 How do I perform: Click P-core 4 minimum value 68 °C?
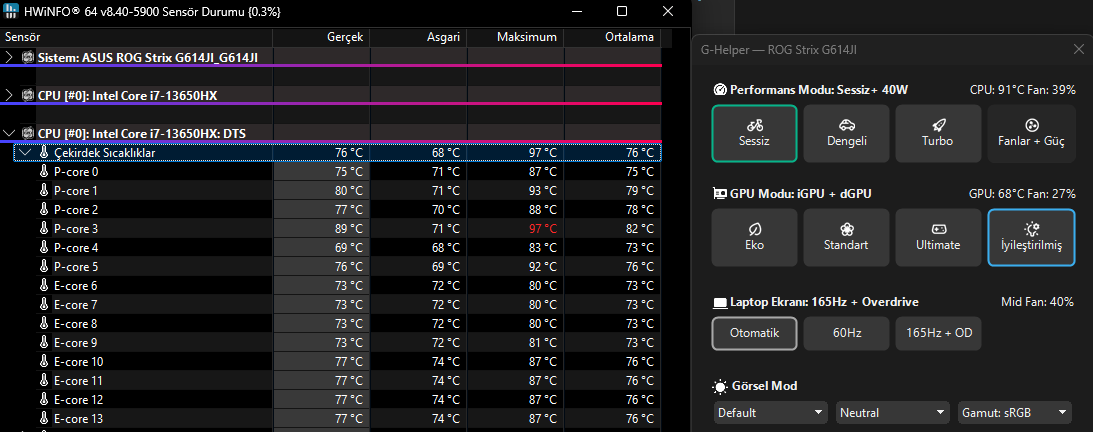(444, 247)
